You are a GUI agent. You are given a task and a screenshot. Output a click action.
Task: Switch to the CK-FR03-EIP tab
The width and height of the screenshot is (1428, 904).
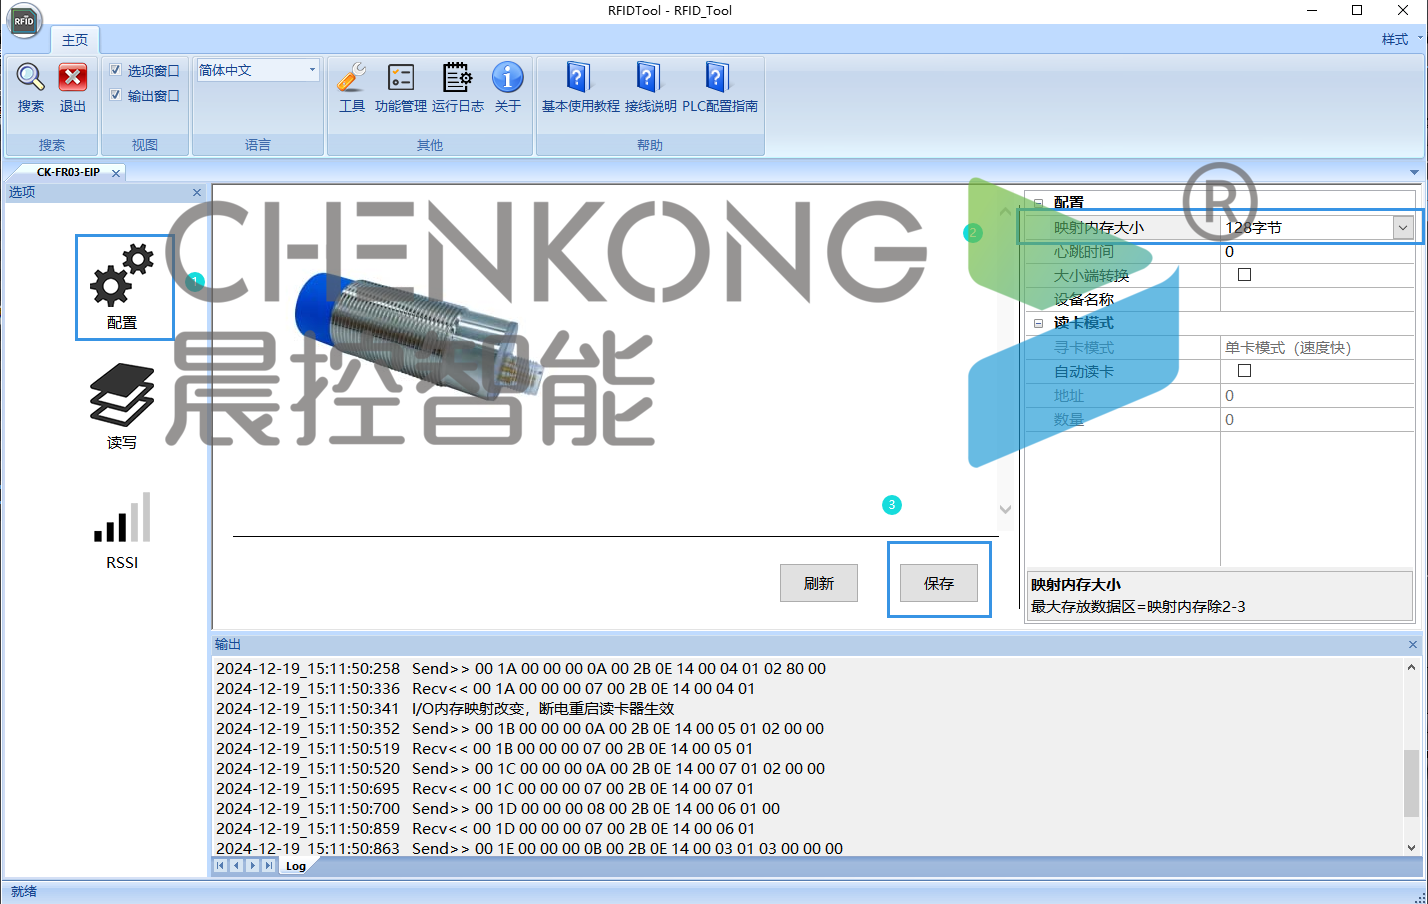click(x=68, y=172)
